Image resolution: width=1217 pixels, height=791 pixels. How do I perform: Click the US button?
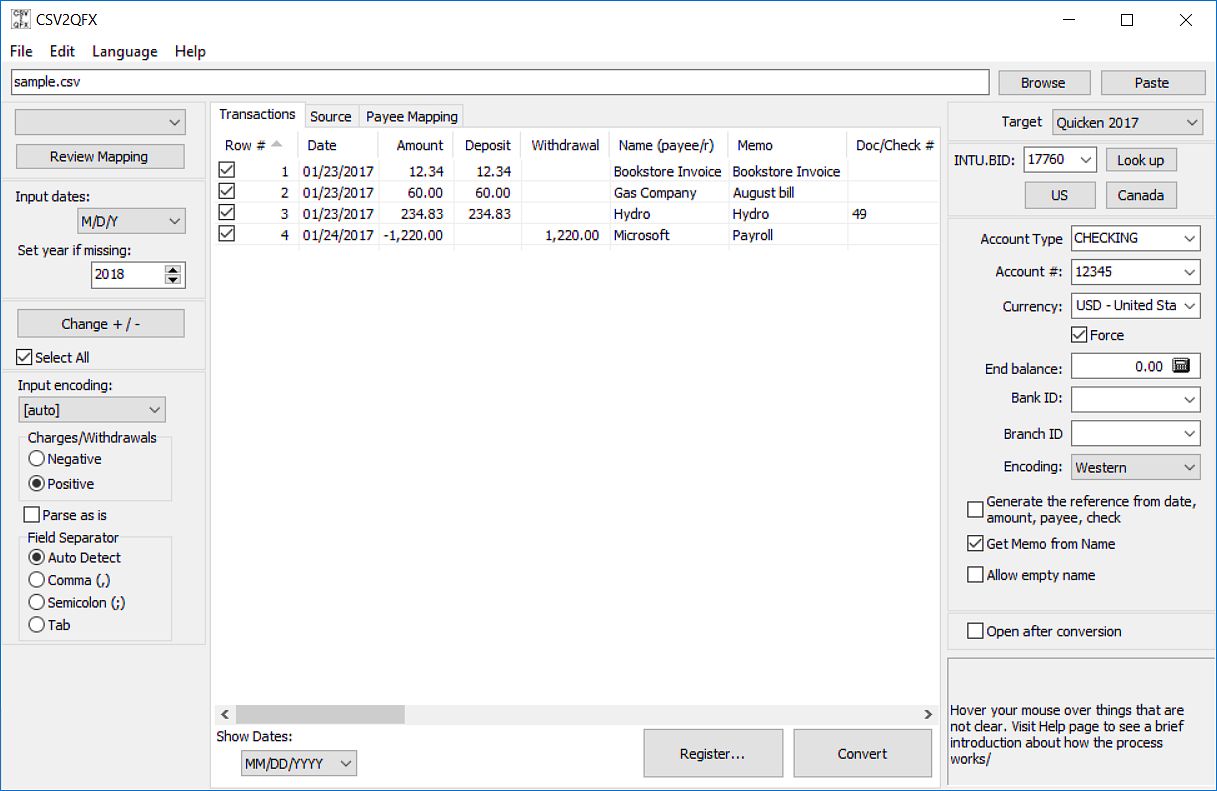coord(1060,195)
